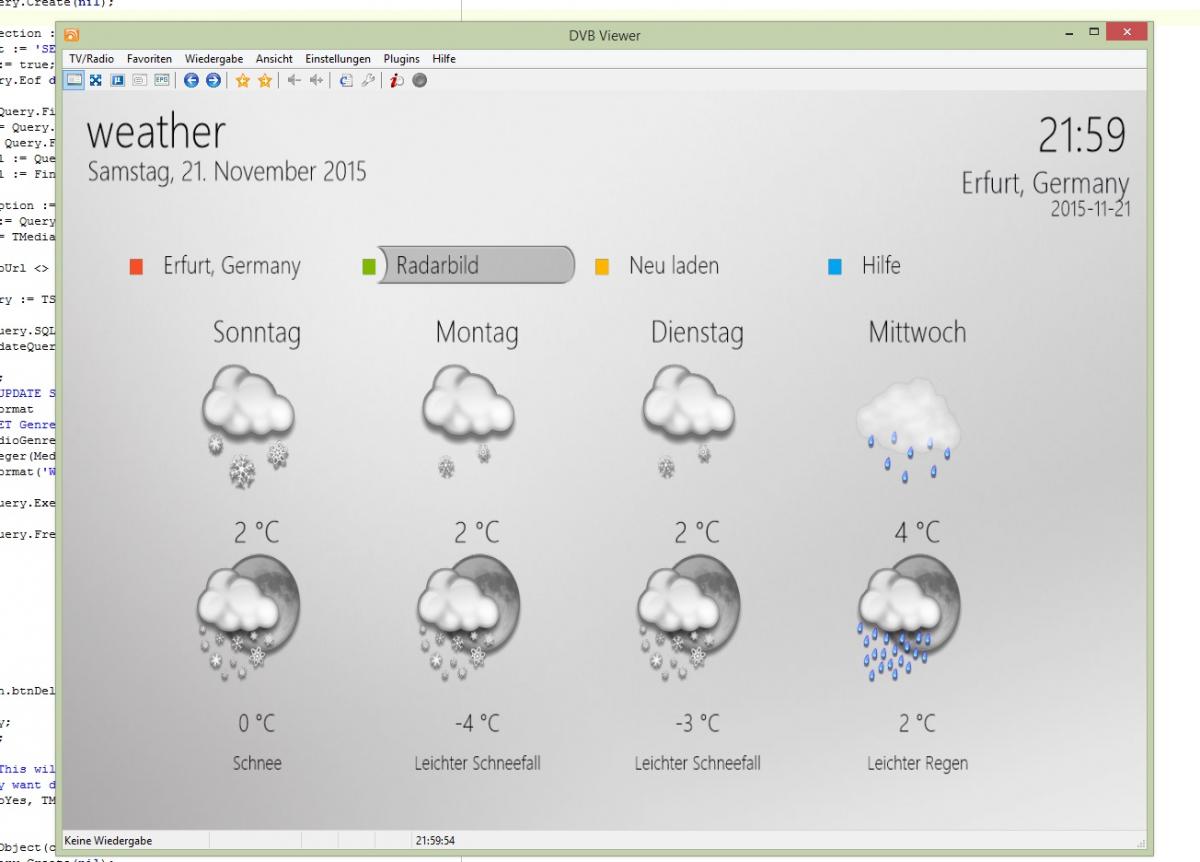Click the highlighted TV window toolbar icon
Viewport: 1200px width, 862px height.
click(75, 80)
